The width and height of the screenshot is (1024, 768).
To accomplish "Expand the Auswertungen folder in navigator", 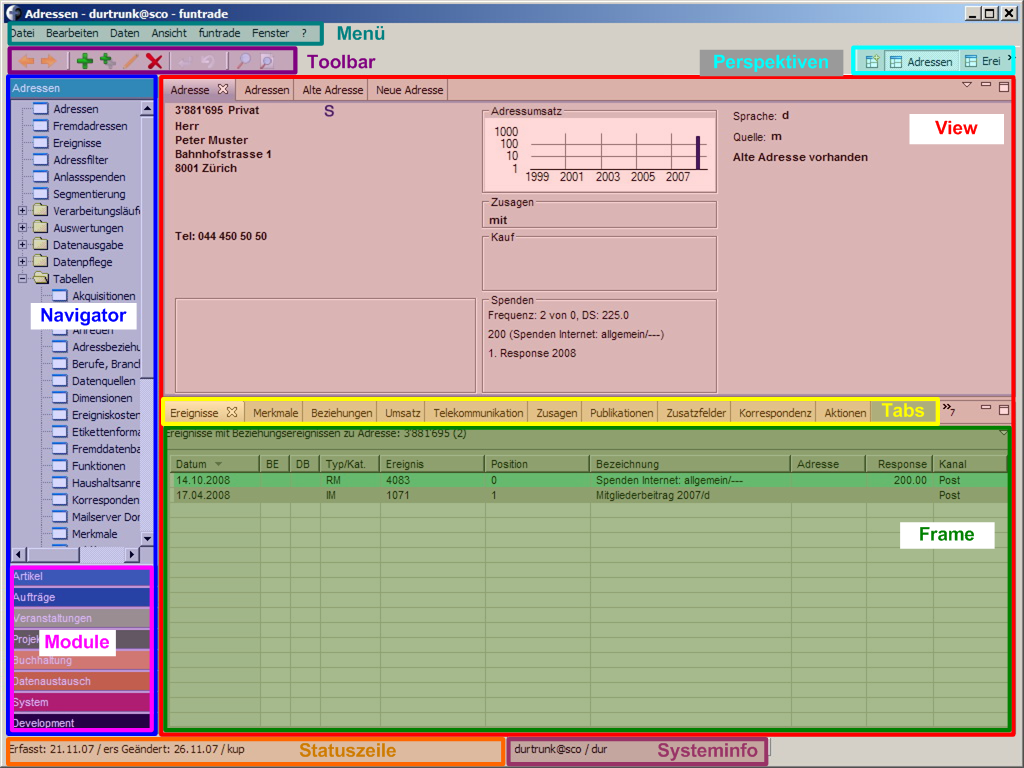I will click(x=22, y=228).
